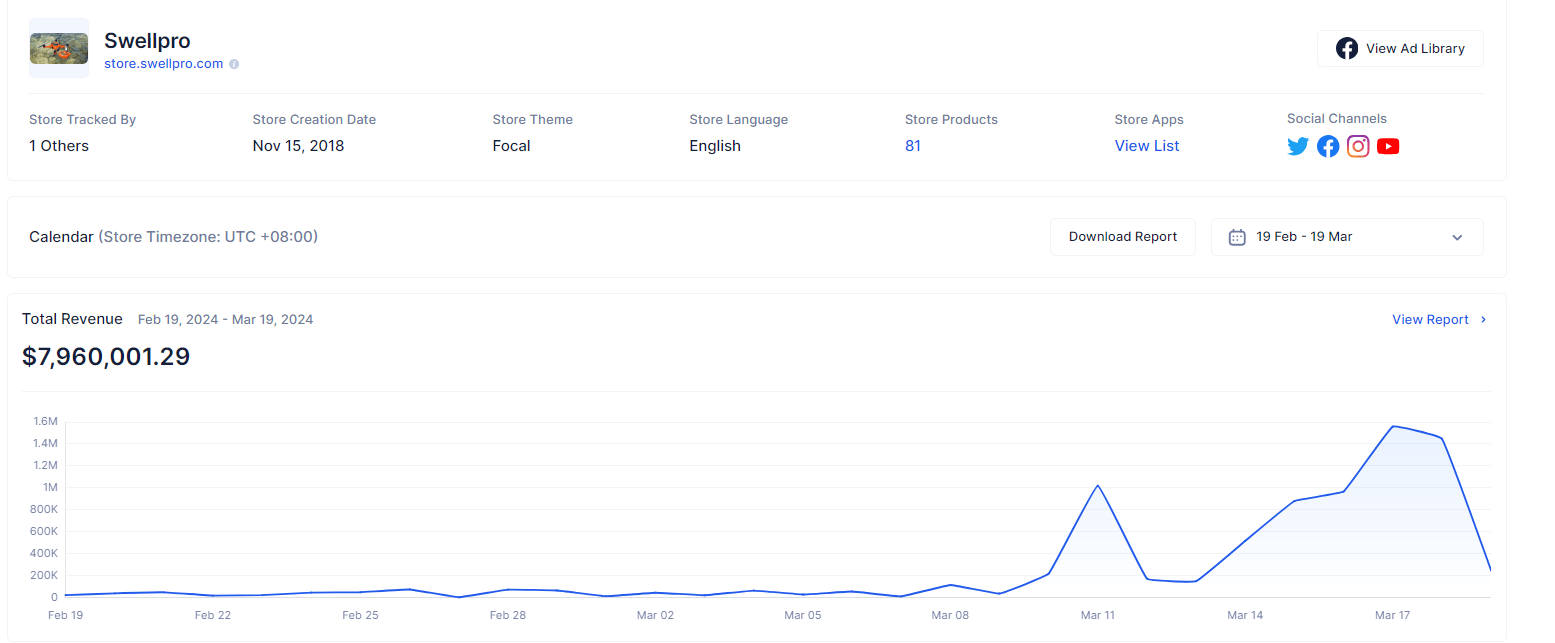Screen dimensions: 1555x643
Task: Click the 1.6M y-axis label
Action: click(46, 422)
